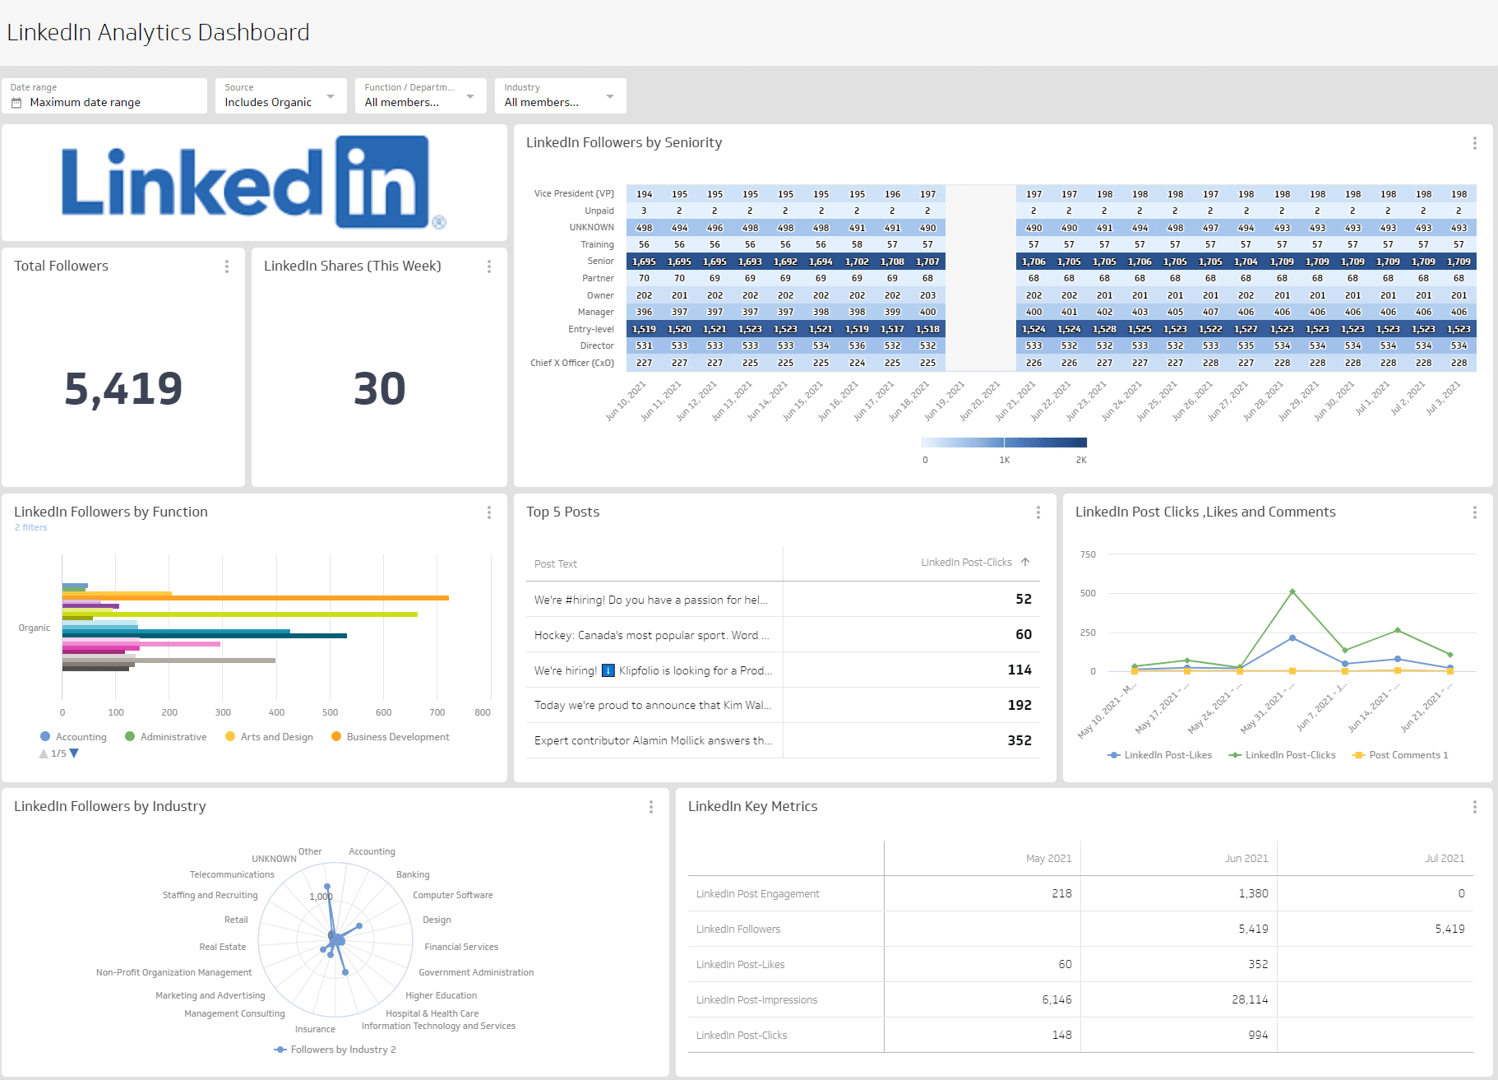Expand the Function / Department dropdown

[x=420, y=96]
